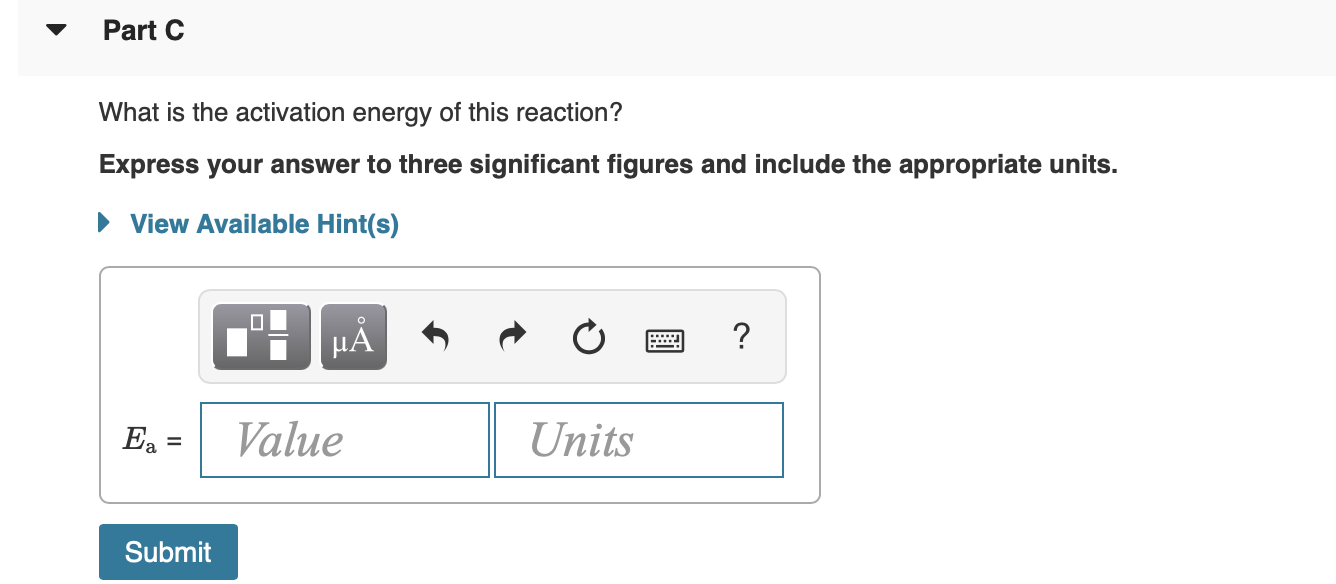Click the redo arrow in answer toolbar

[511, 337]
